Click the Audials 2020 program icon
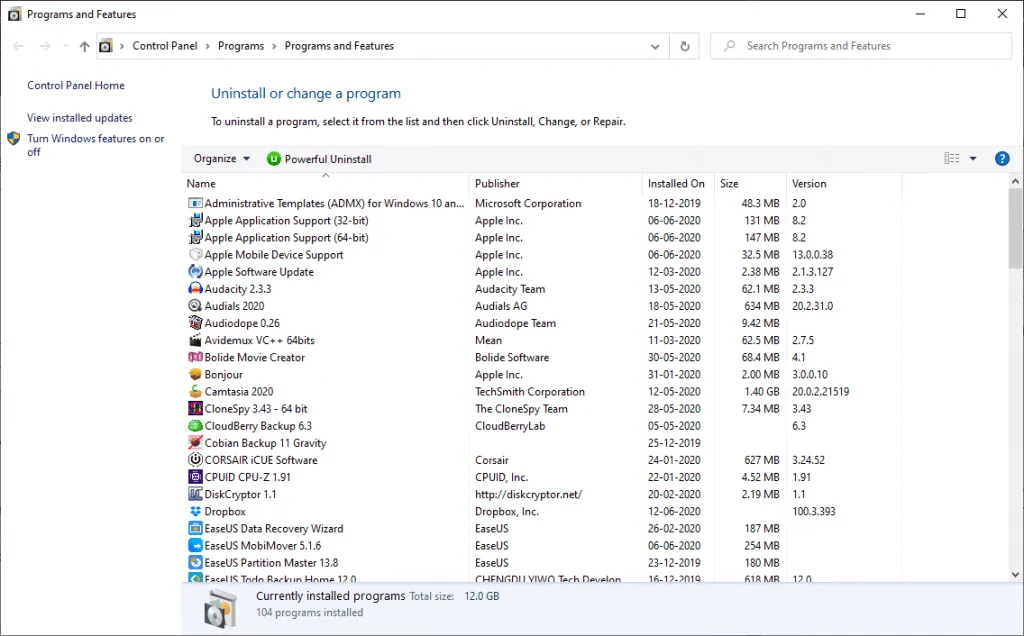1024x636 pixels. tap(195, 306)
